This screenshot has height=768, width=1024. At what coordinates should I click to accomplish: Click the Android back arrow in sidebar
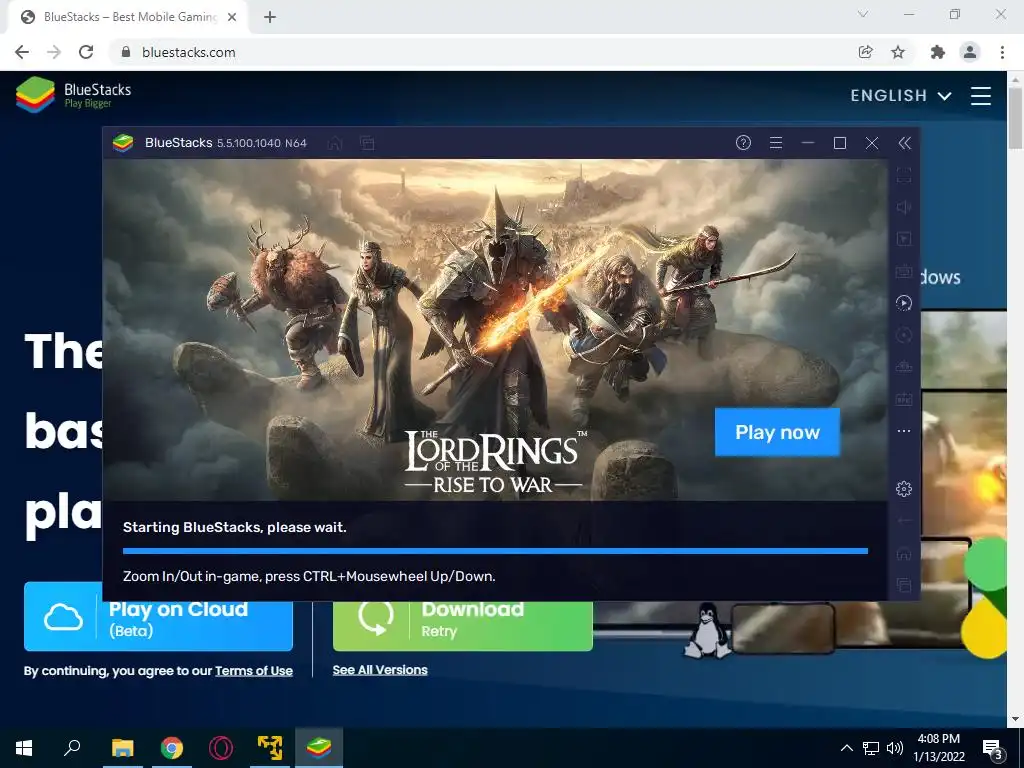904,520
